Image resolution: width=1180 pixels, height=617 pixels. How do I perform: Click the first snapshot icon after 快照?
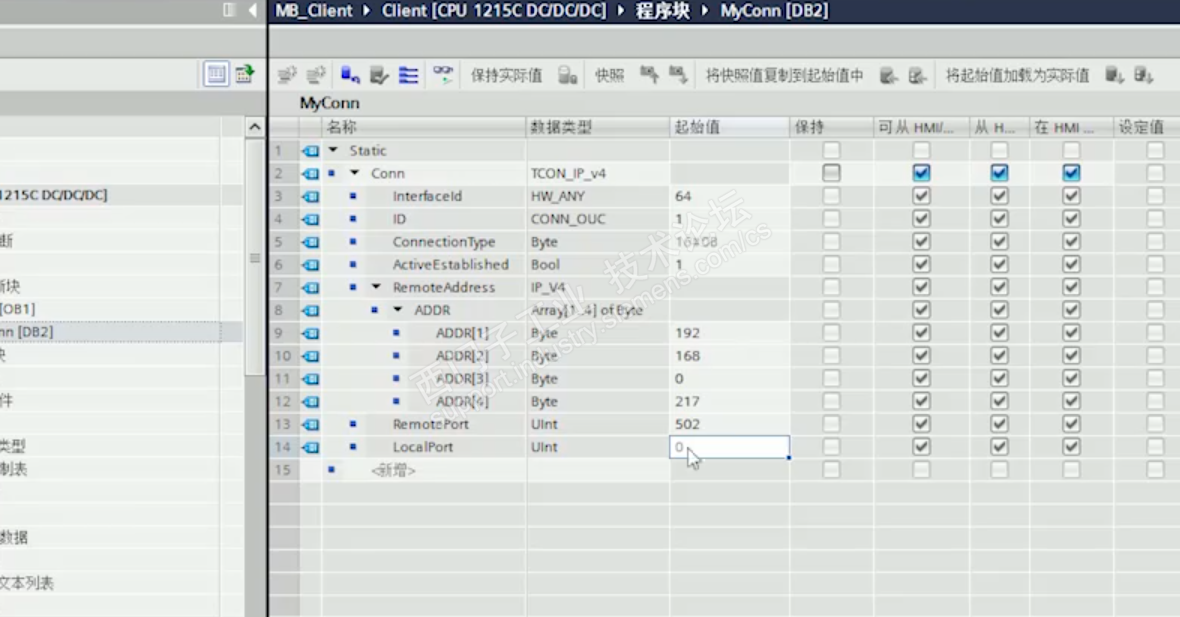point(649,74)
